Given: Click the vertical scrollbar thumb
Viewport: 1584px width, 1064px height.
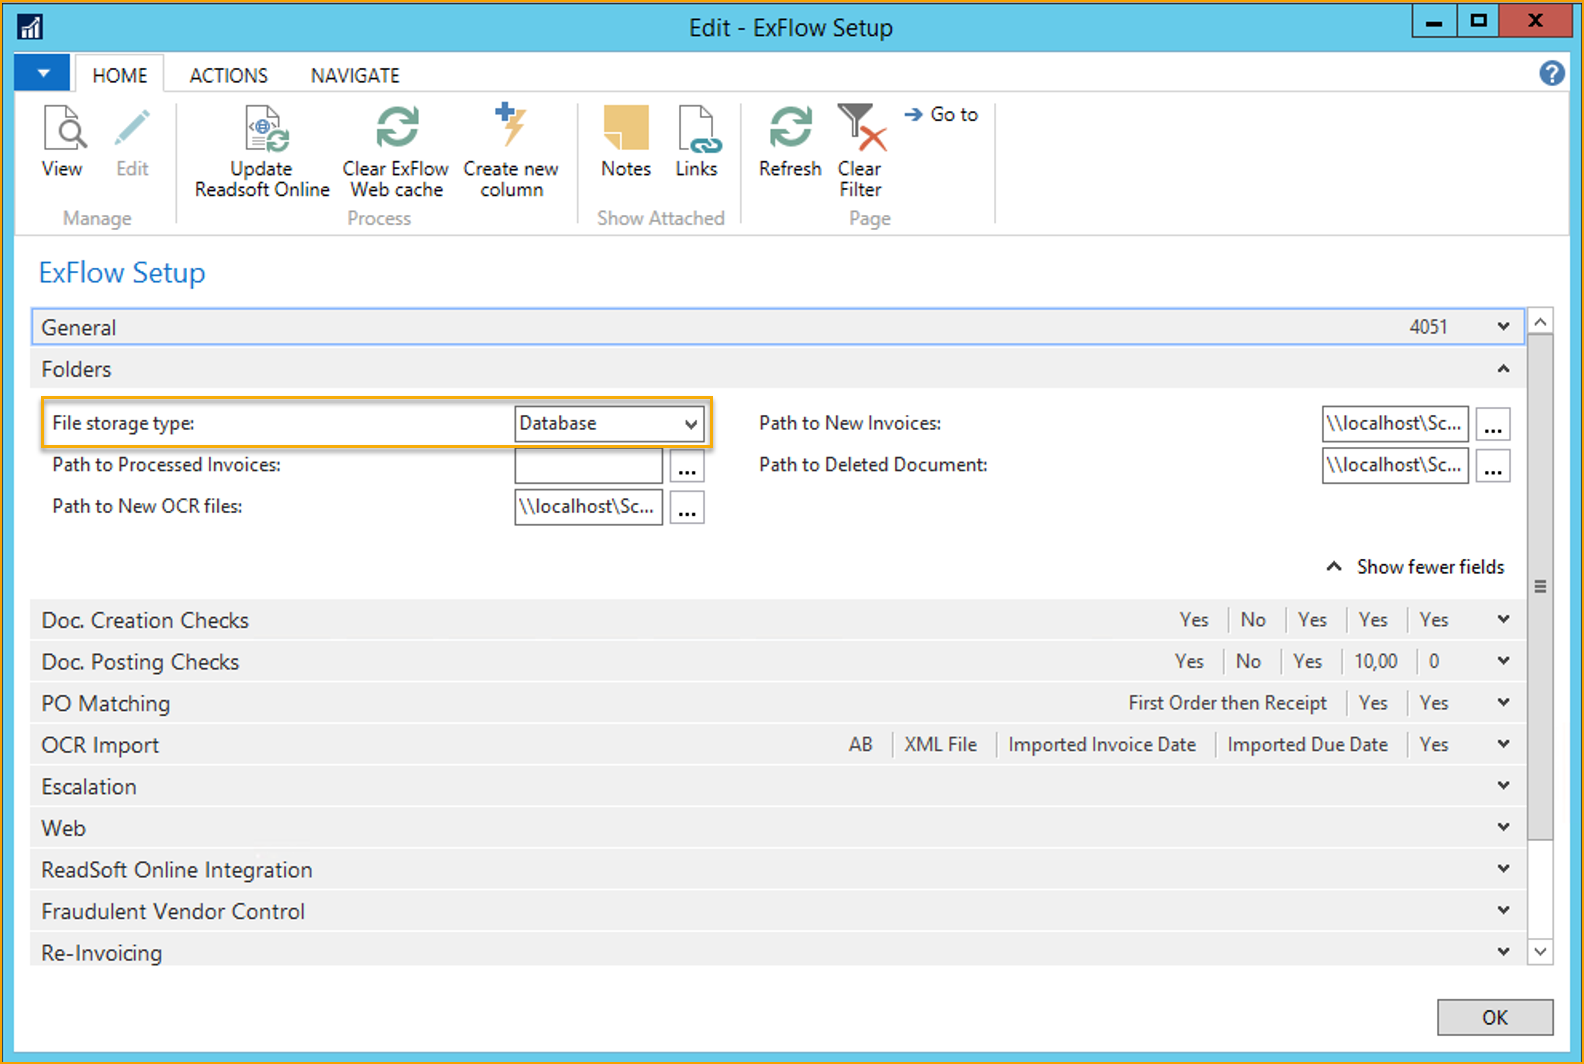Looking at the screenshot, I should click(1540, 587).
